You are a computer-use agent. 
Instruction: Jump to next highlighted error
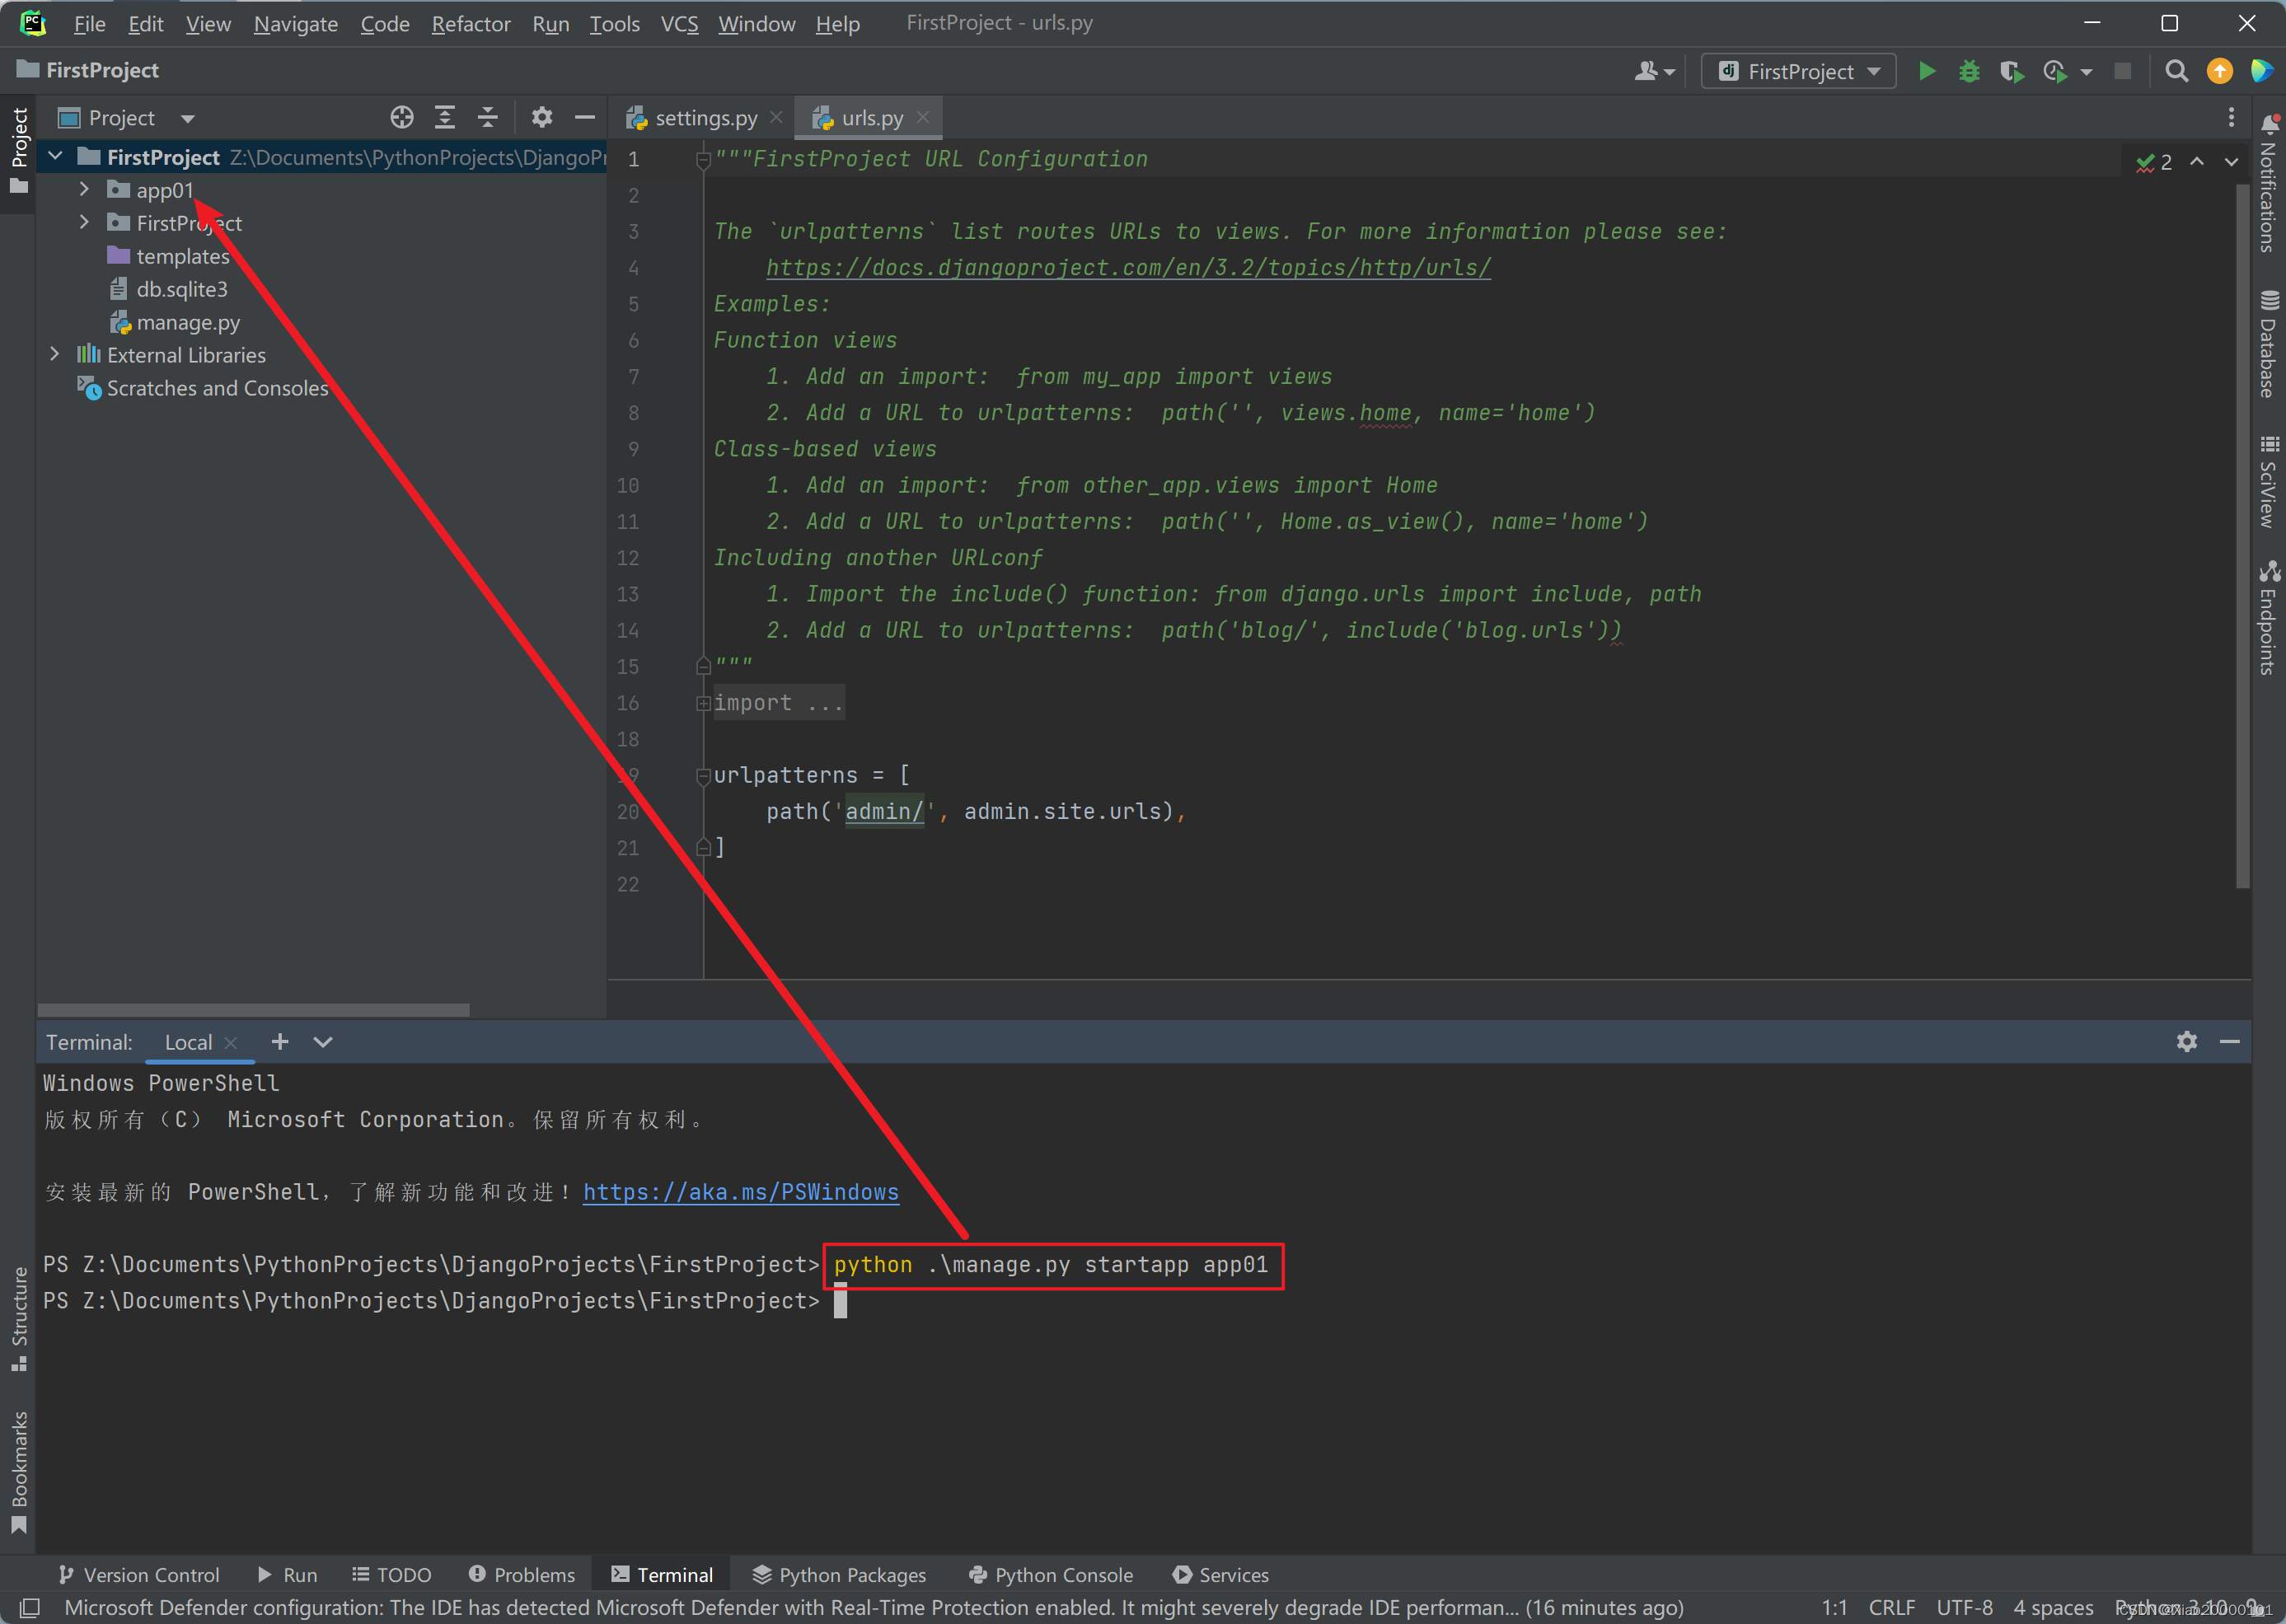click(x=2231, y=161)
